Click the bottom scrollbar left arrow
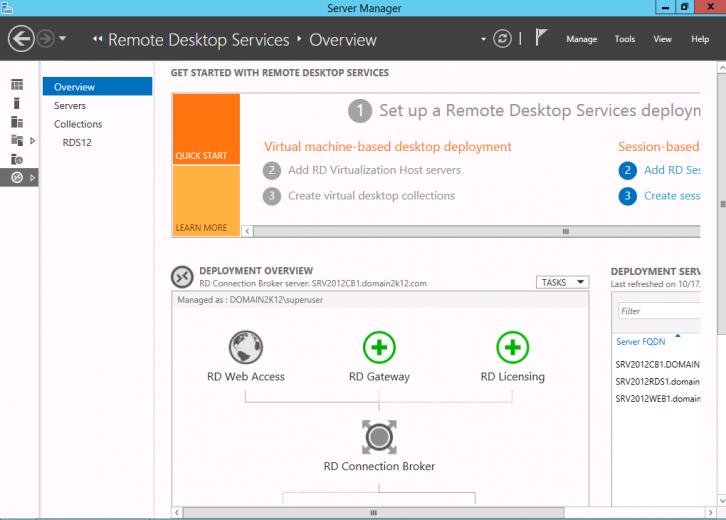The width and height of the screenshot is (726, 520). coord(177,513)
